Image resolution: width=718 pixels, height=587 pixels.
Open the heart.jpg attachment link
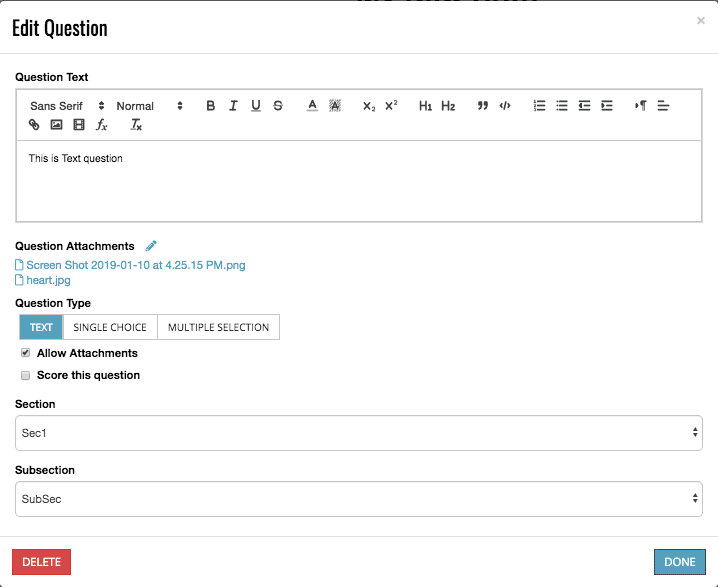[48, 280]
